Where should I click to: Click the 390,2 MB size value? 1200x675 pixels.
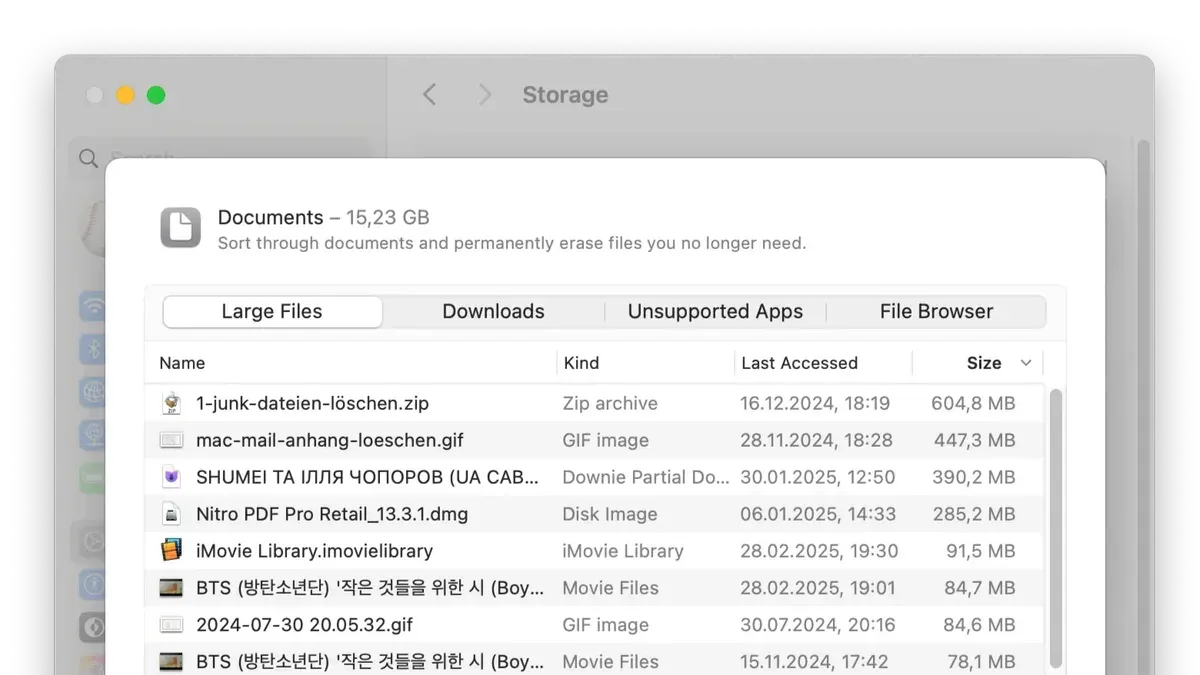pos(974,478)
